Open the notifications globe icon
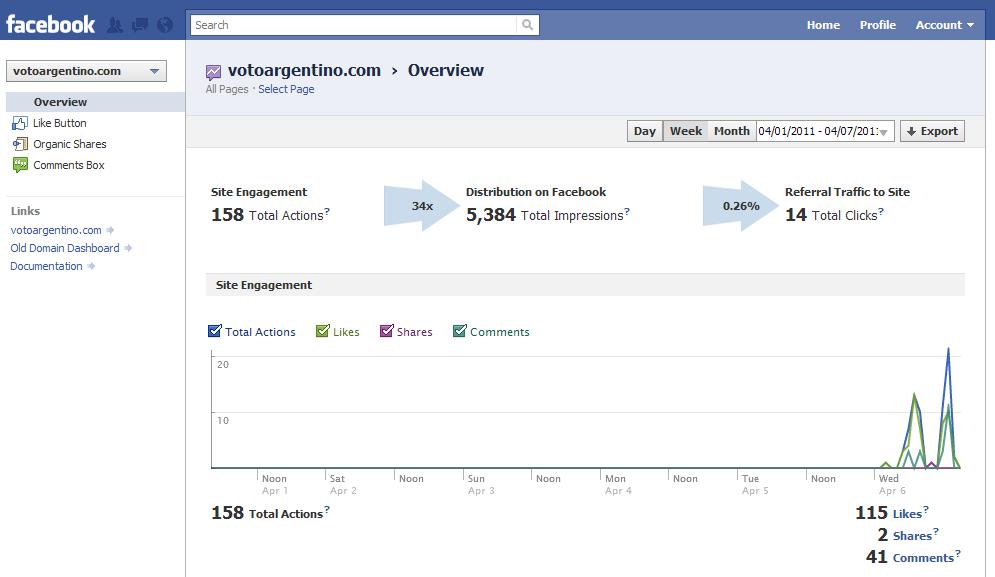Image resolution: width=995 pixels, height=577 pixels. pyautogui.click(x=165, y=25)
